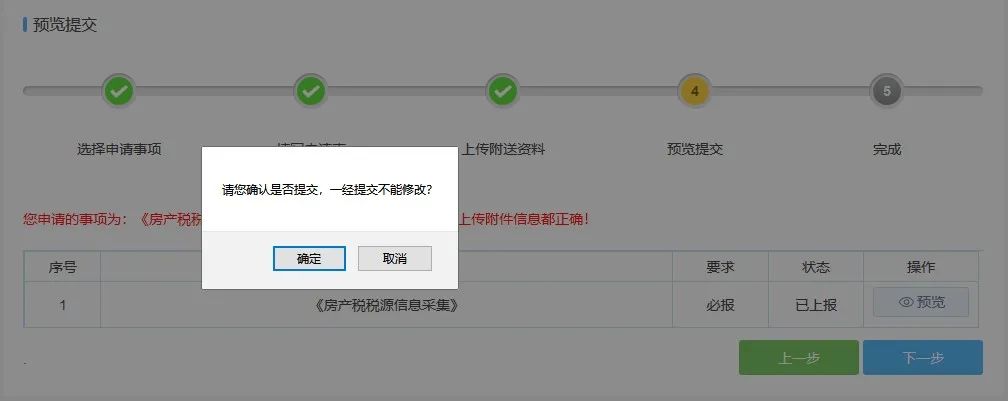Image resolution: width=1008 pixels, height=401 pixels.
Task: Go back with the green 上一步 button
Action: click(799, 357)
